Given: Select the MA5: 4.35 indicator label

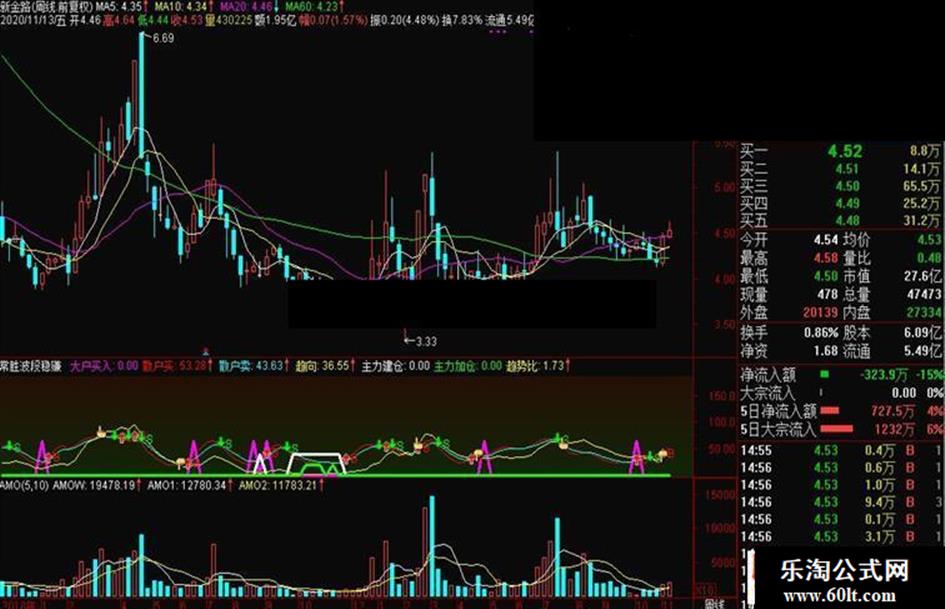Looking at the screenshot, I should (x=119, y=7).
